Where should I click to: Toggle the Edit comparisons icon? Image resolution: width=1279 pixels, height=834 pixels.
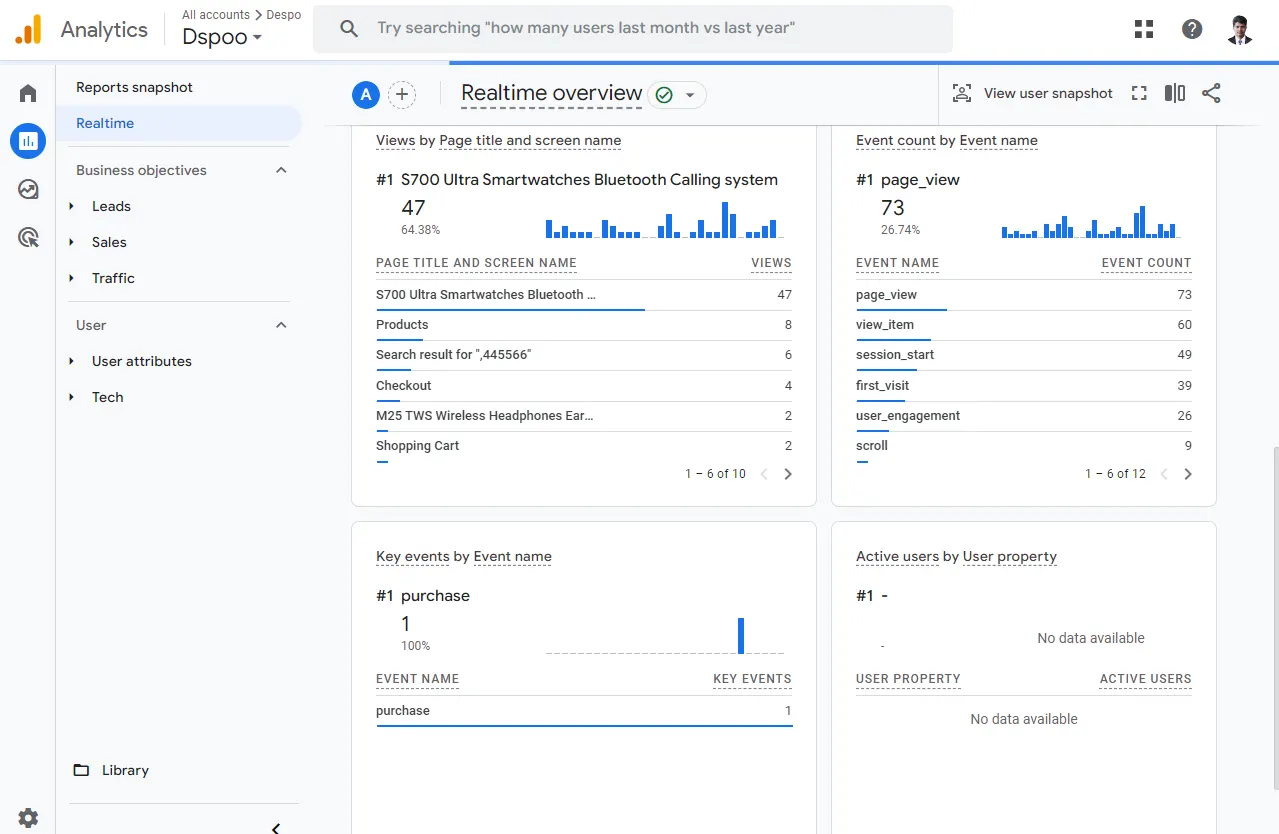(1175, 93)
